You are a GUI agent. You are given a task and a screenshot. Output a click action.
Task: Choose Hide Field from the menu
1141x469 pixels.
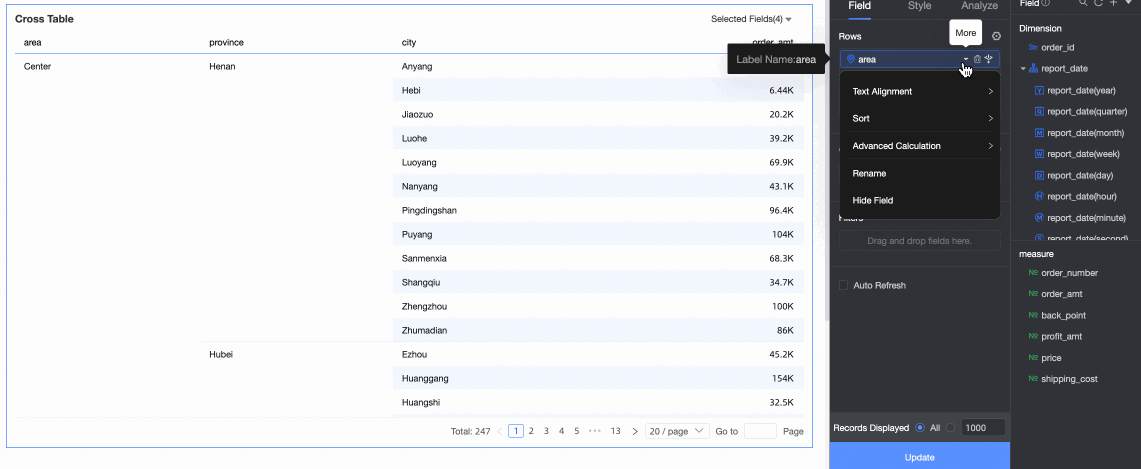[x=873, y=200]
